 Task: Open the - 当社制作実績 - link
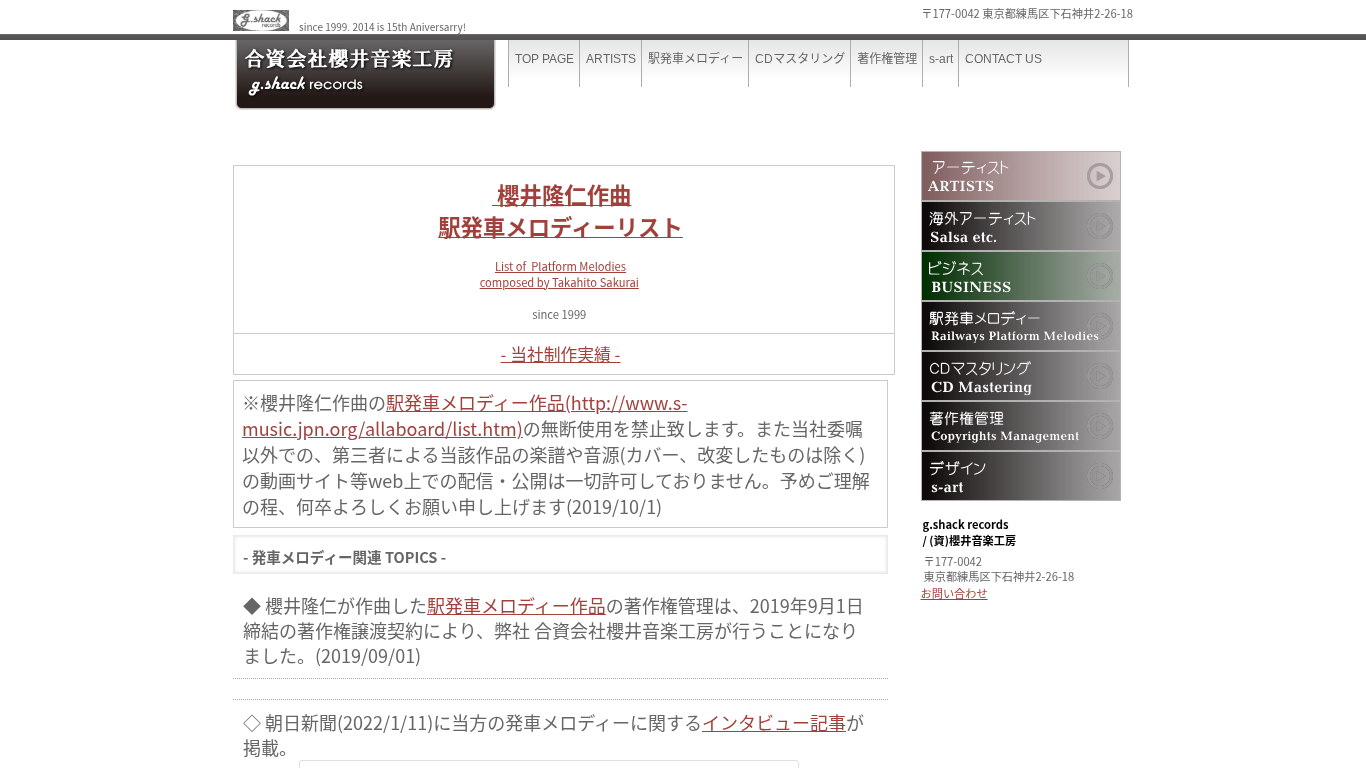tap(560, 354)
